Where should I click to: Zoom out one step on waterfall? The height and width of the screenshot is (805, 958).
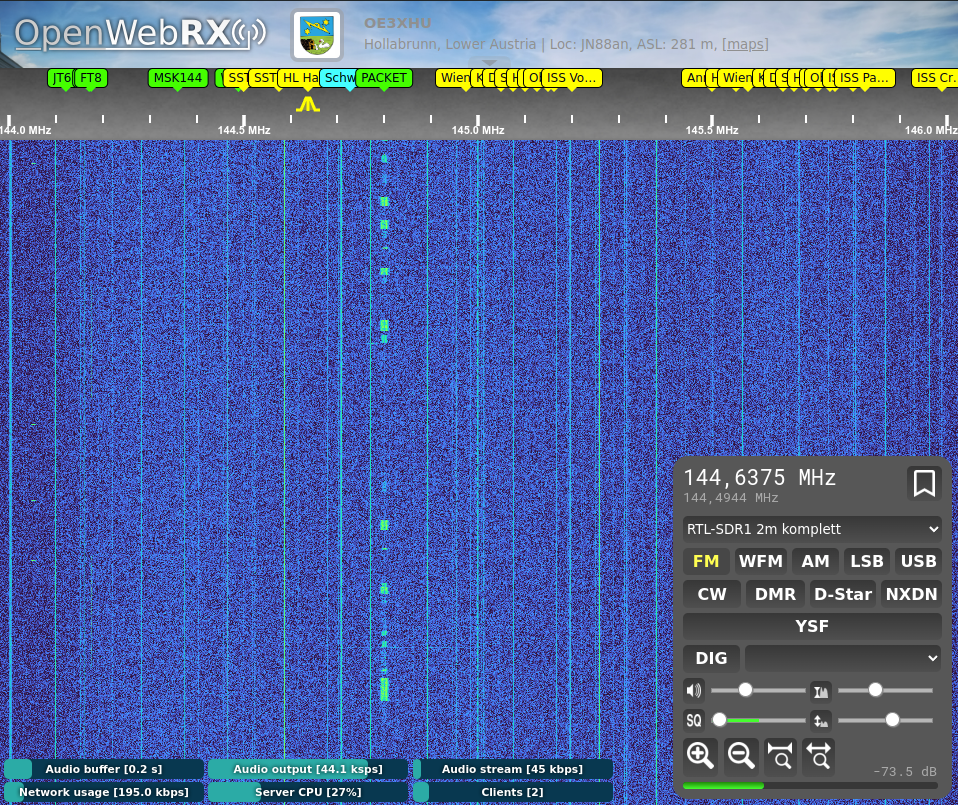741,756
